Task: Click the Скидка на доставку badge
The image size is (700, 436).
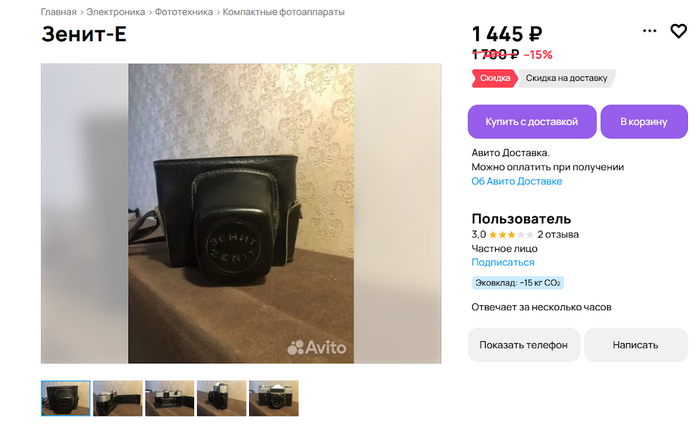Action: [566, 78]
